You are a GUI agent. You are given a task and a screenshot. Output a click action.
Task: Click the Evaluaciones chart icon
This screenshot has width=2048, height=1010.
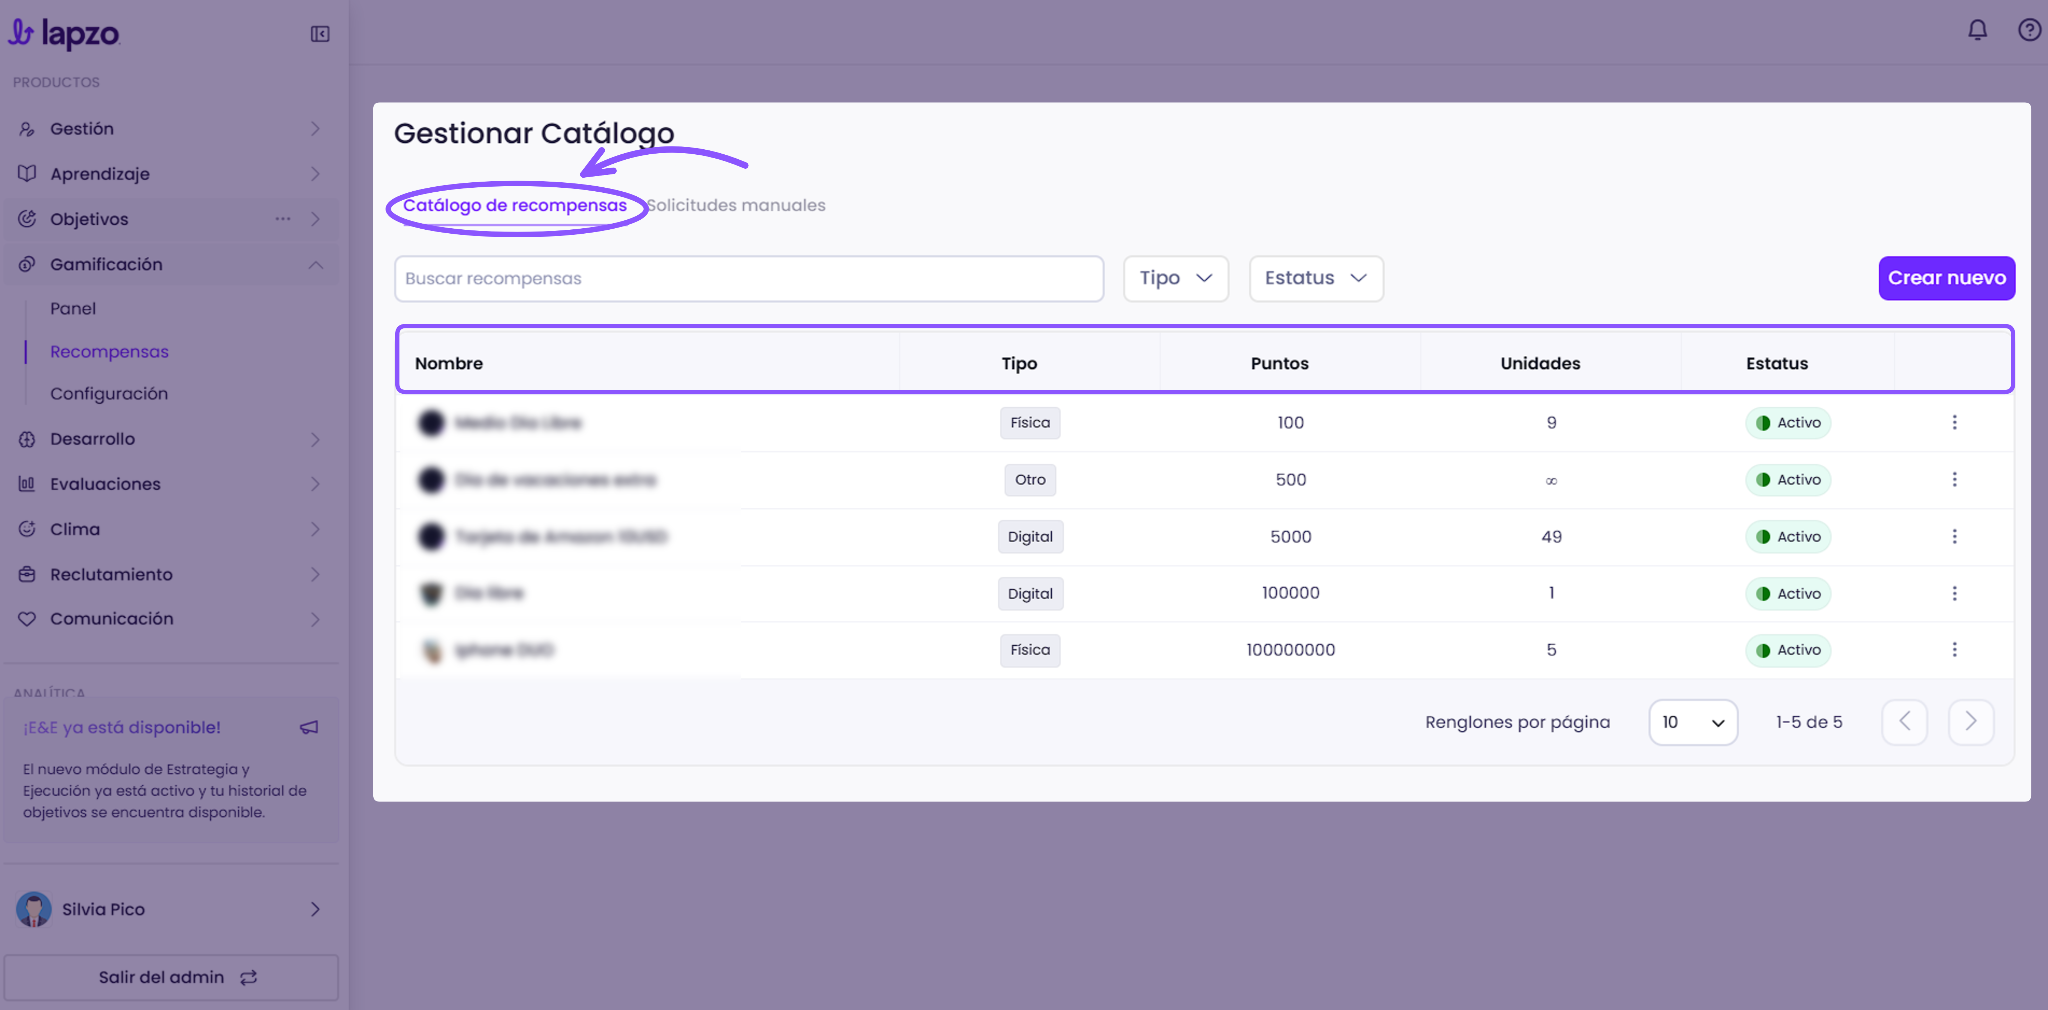(27, 484)
